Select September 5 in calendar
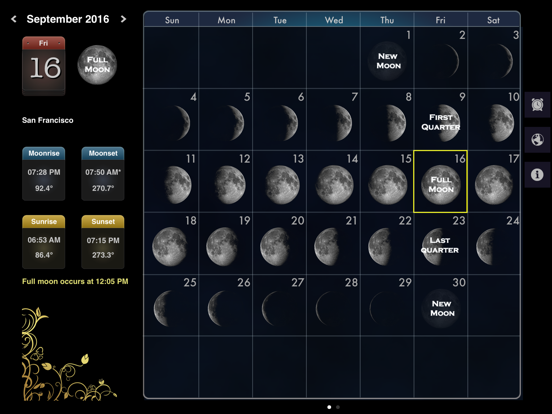Screen dimensions: 552x414 point(225,120)
